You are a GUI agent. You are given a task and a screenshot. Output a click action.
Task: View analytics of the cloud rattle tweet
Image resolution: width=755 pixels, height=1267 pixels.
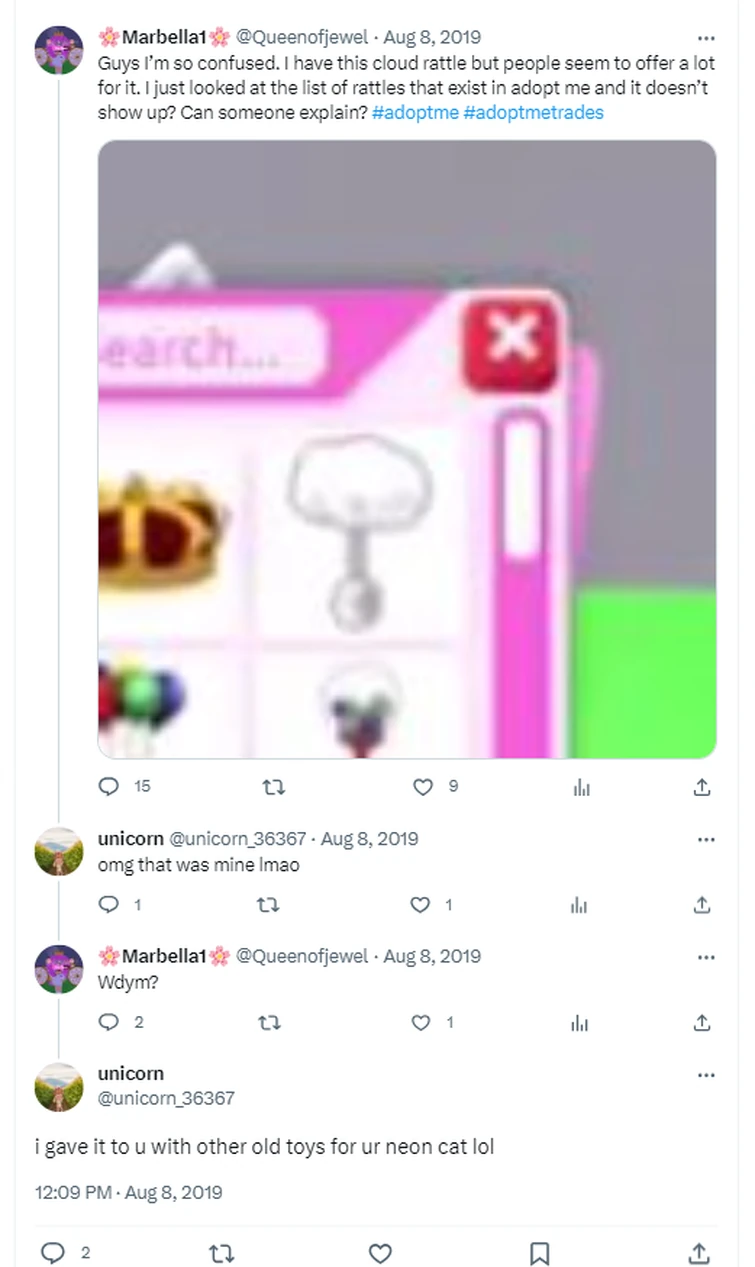[x=581, y=787]
